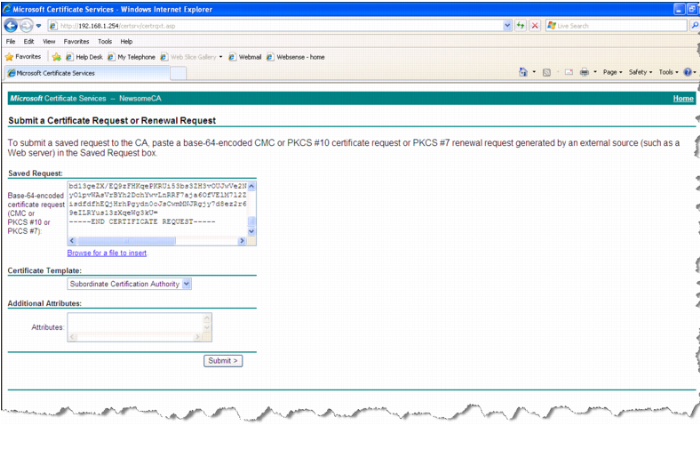Image resolution: width=700 pixels, height=449 pixels.
Task: Click the Home page icon in command bar
Action: (x=523, y=72)
